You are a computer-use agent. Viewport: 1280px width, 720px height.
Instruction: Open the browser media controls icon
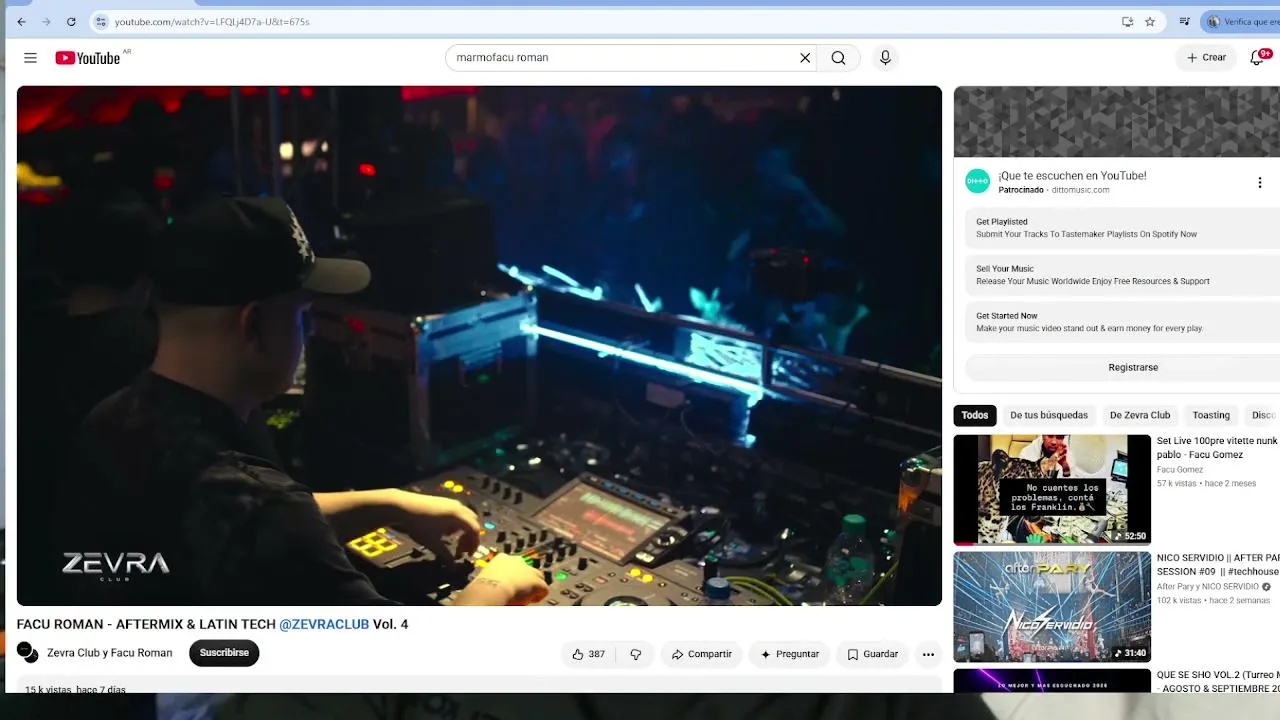1185,21
